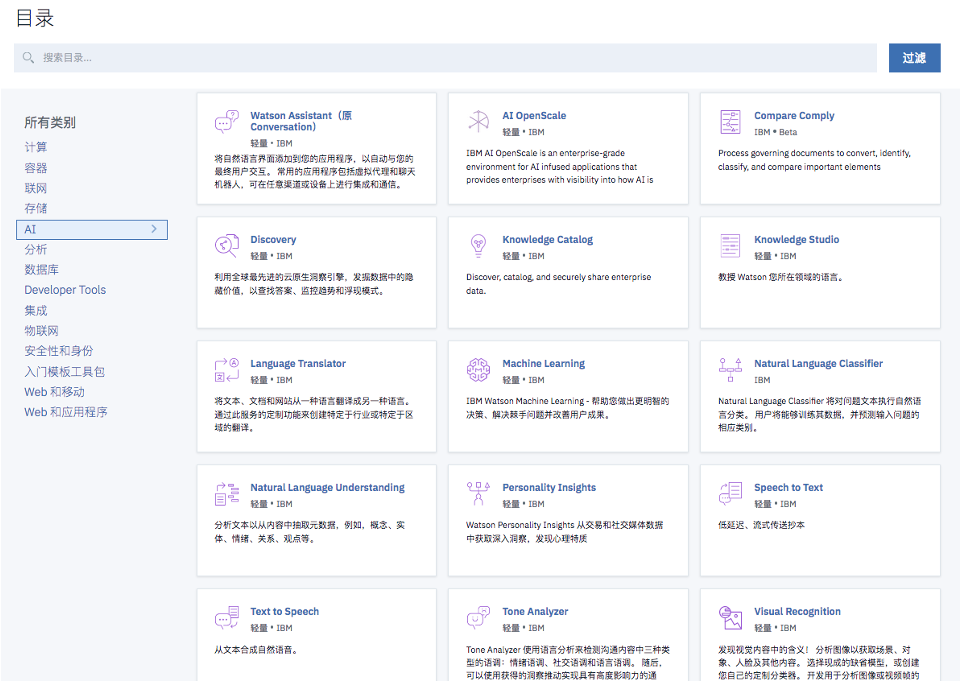Image resolution: width=960 pixels, height=682 pixels.
Task: Click the Speech to Text icon
Action: (x=730, y=493)
